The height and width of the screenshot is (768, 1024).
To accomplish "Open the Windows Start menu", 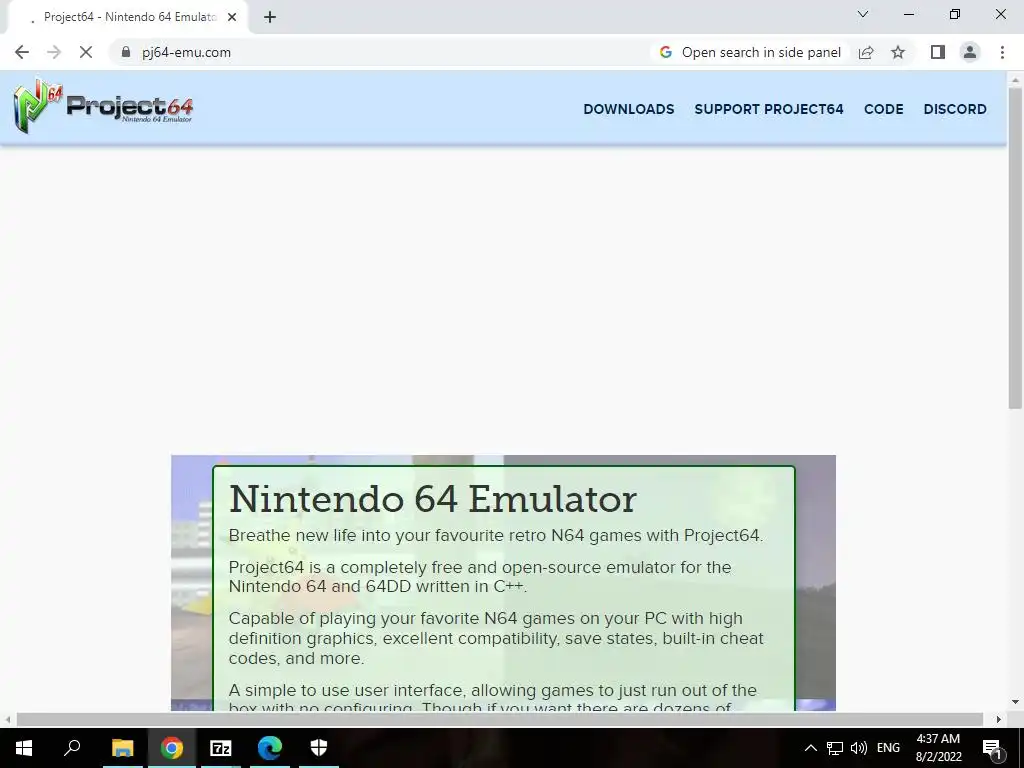I will coord(24,748).
